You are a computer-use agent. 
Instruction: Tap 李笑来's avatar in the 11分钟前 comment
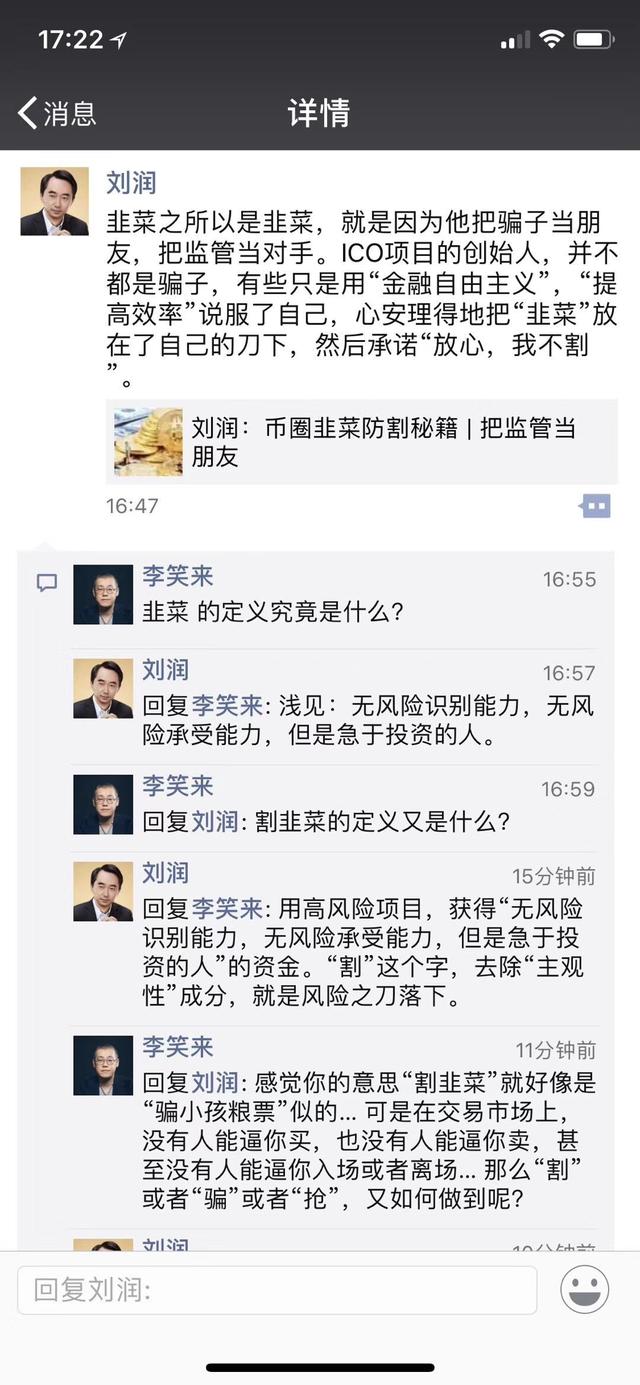coord(103,1065)
